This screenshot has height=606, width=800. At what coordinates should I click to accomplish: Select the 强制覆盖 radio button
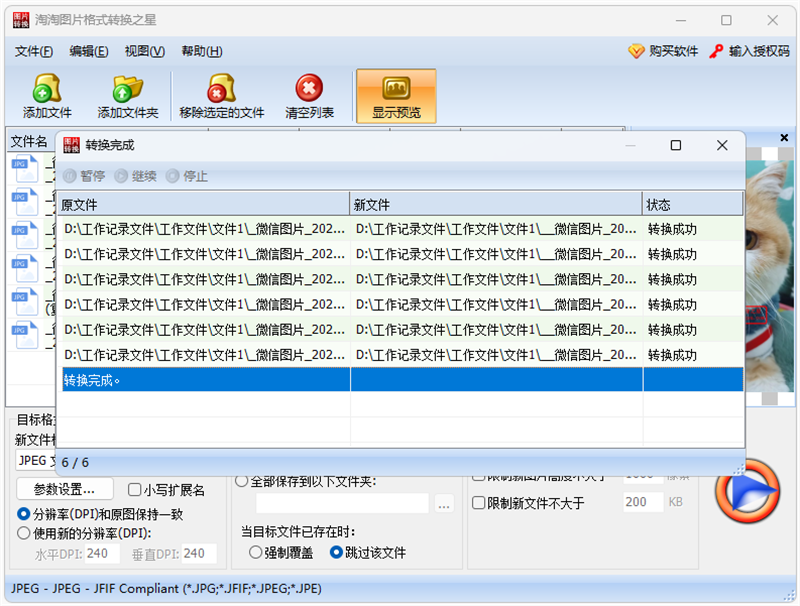(x=255, y=552)
